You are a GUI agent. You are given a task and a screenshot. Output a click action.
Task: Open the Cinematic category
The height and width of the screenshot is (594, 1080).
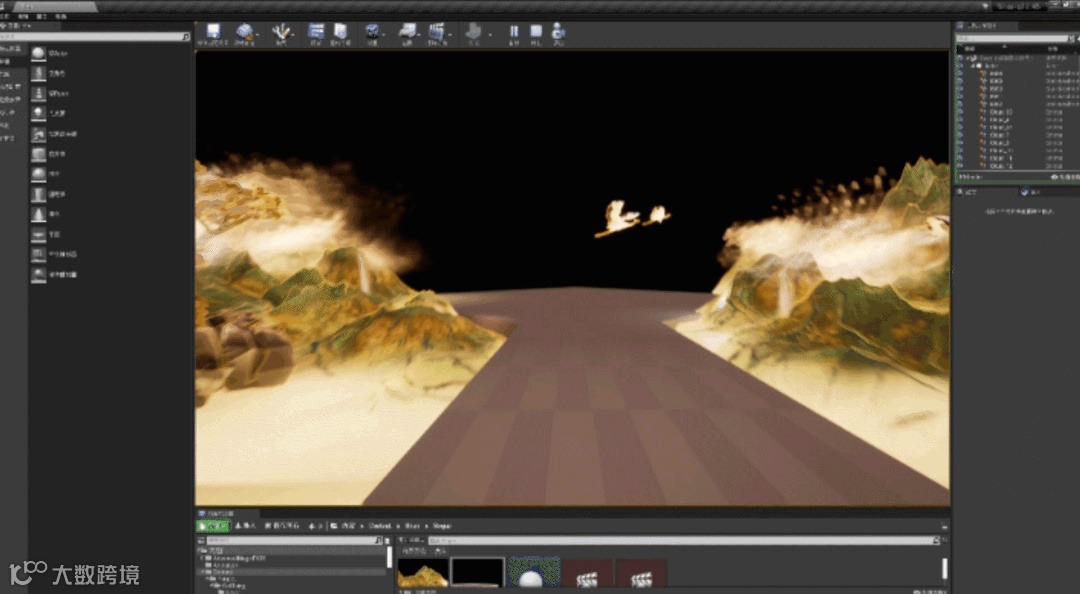click(12, 87)
